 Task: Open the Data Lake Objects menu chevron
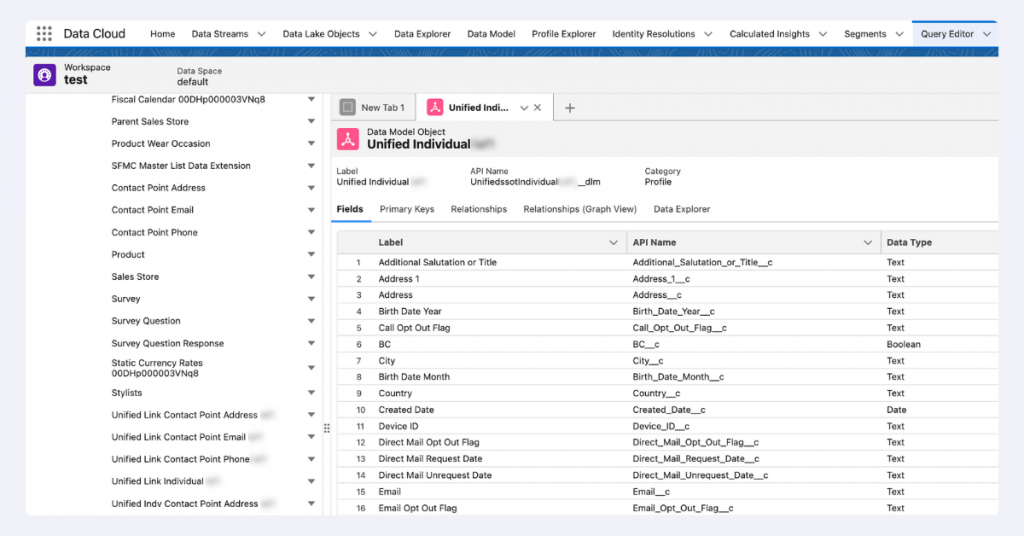373,34
